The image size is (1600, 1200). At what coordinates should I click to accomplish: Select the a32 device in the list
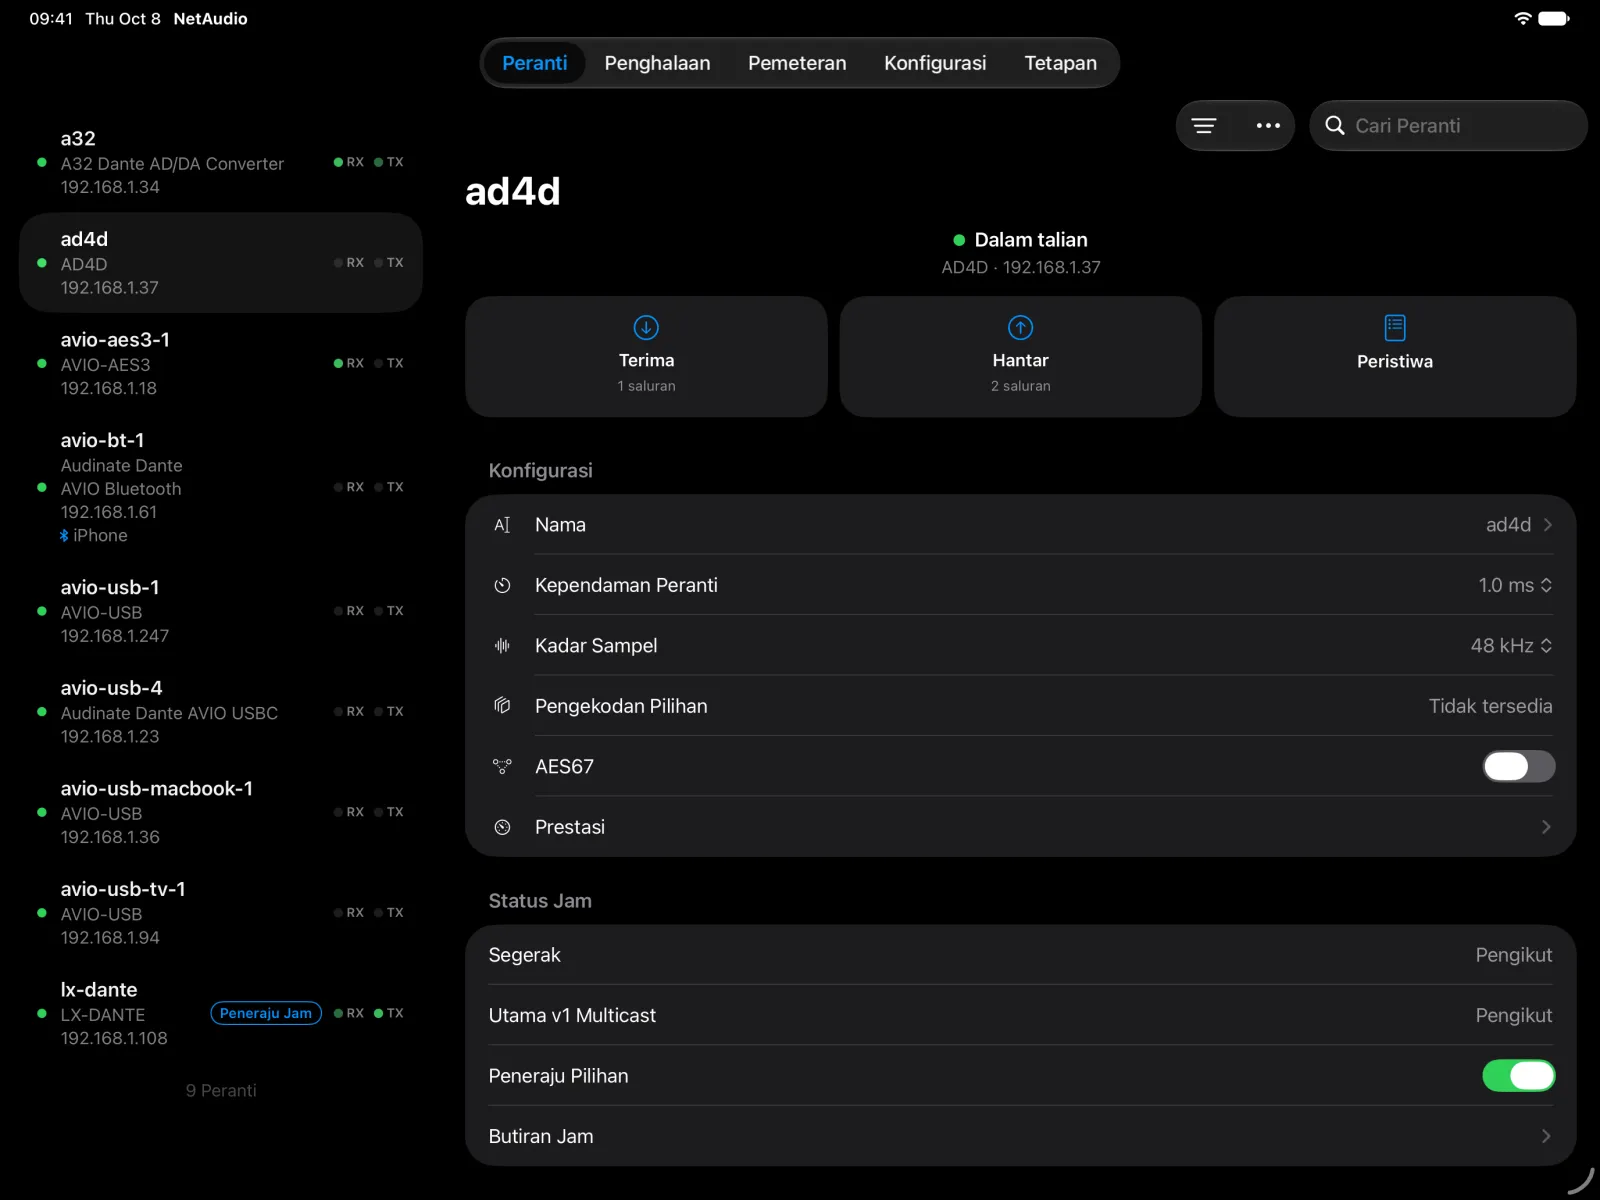[221, 162]
